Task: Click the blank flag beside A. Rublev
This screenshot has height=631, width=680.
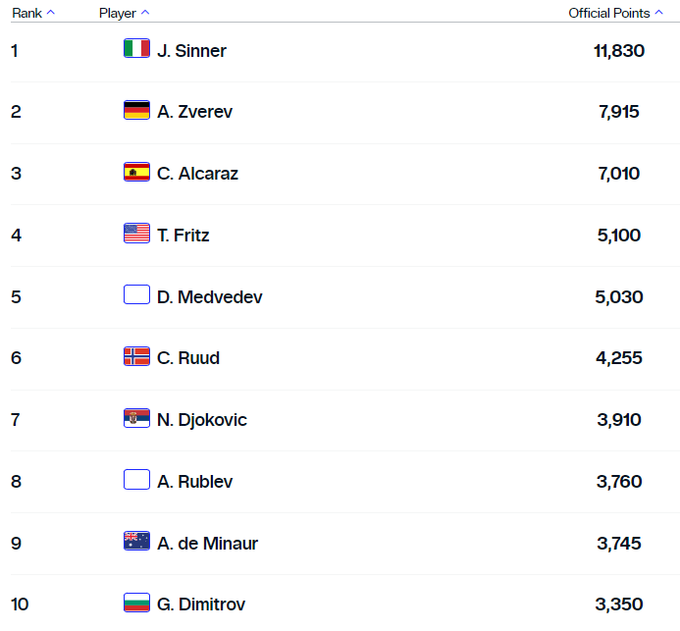Action: pyautogui.click(x=137, y=481)
